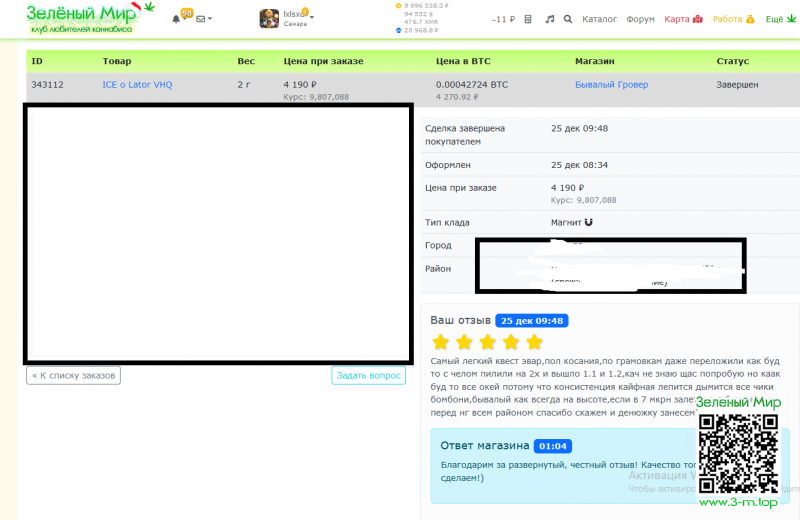Viewport: 800px width, 520px height.
Task: Click the first review star
Action: 440,342
